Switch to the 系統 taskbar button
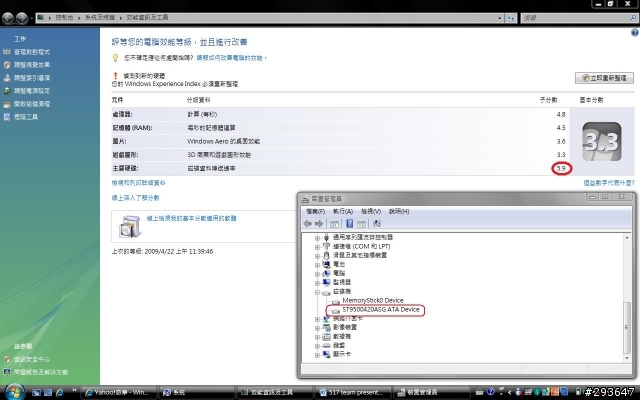The image size is (640, 400). (197, 392)
